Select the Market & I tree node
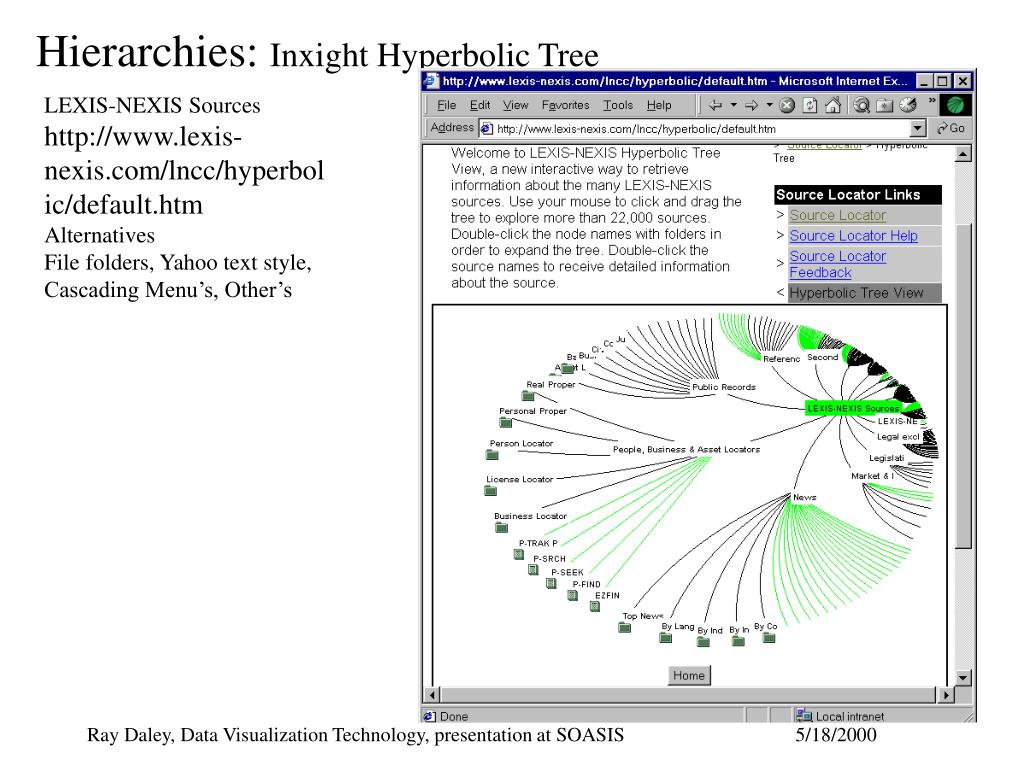 tap(872, 476)
